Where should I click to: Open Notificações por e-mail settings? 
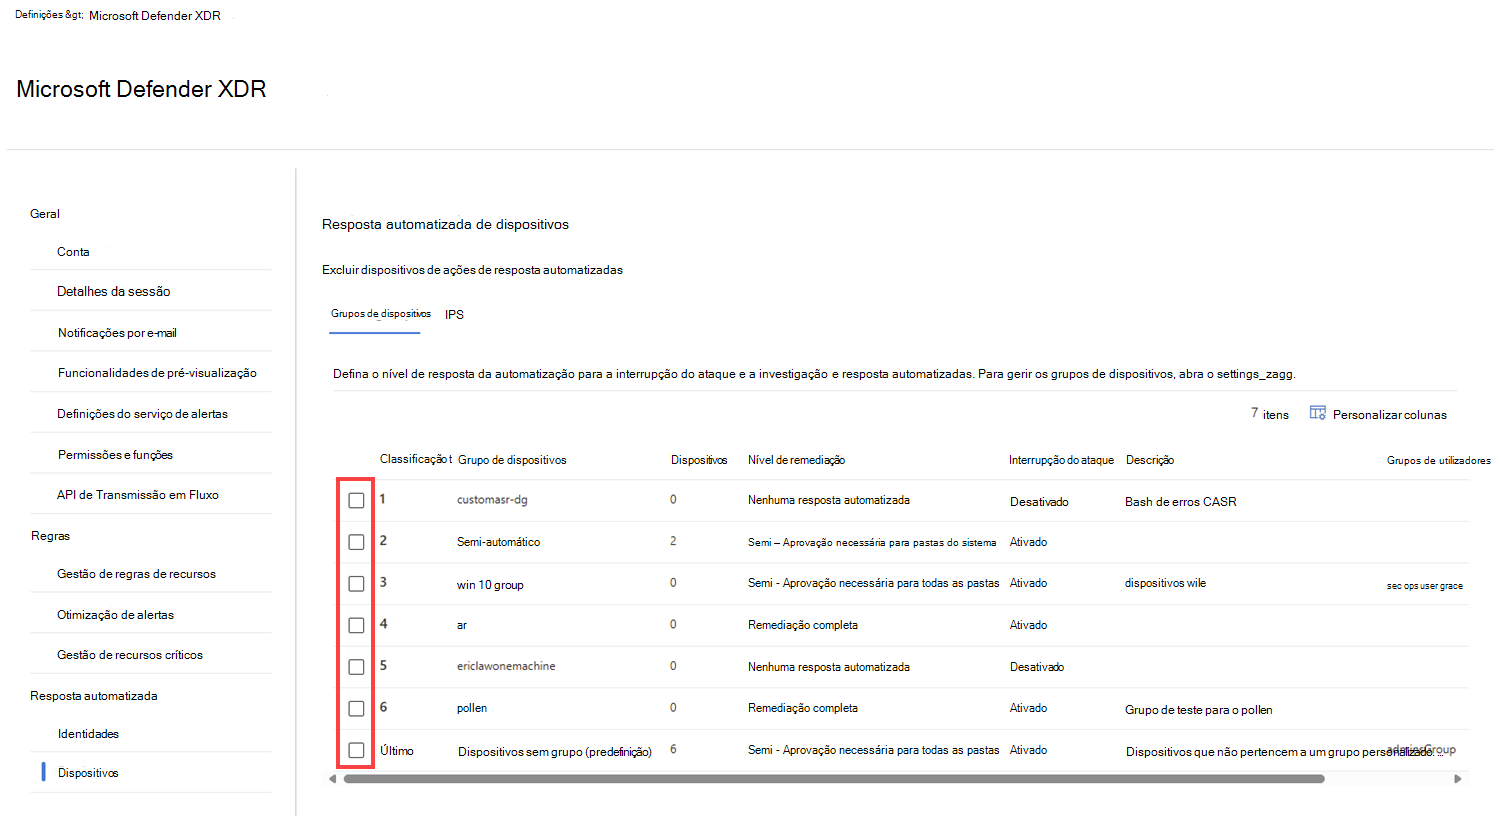coord(117,333)
